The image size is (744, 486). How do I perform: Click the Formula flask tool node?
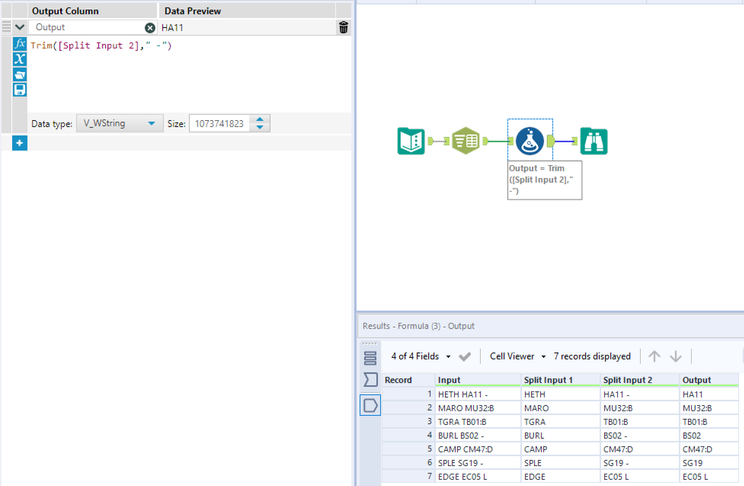click(530, 141)
